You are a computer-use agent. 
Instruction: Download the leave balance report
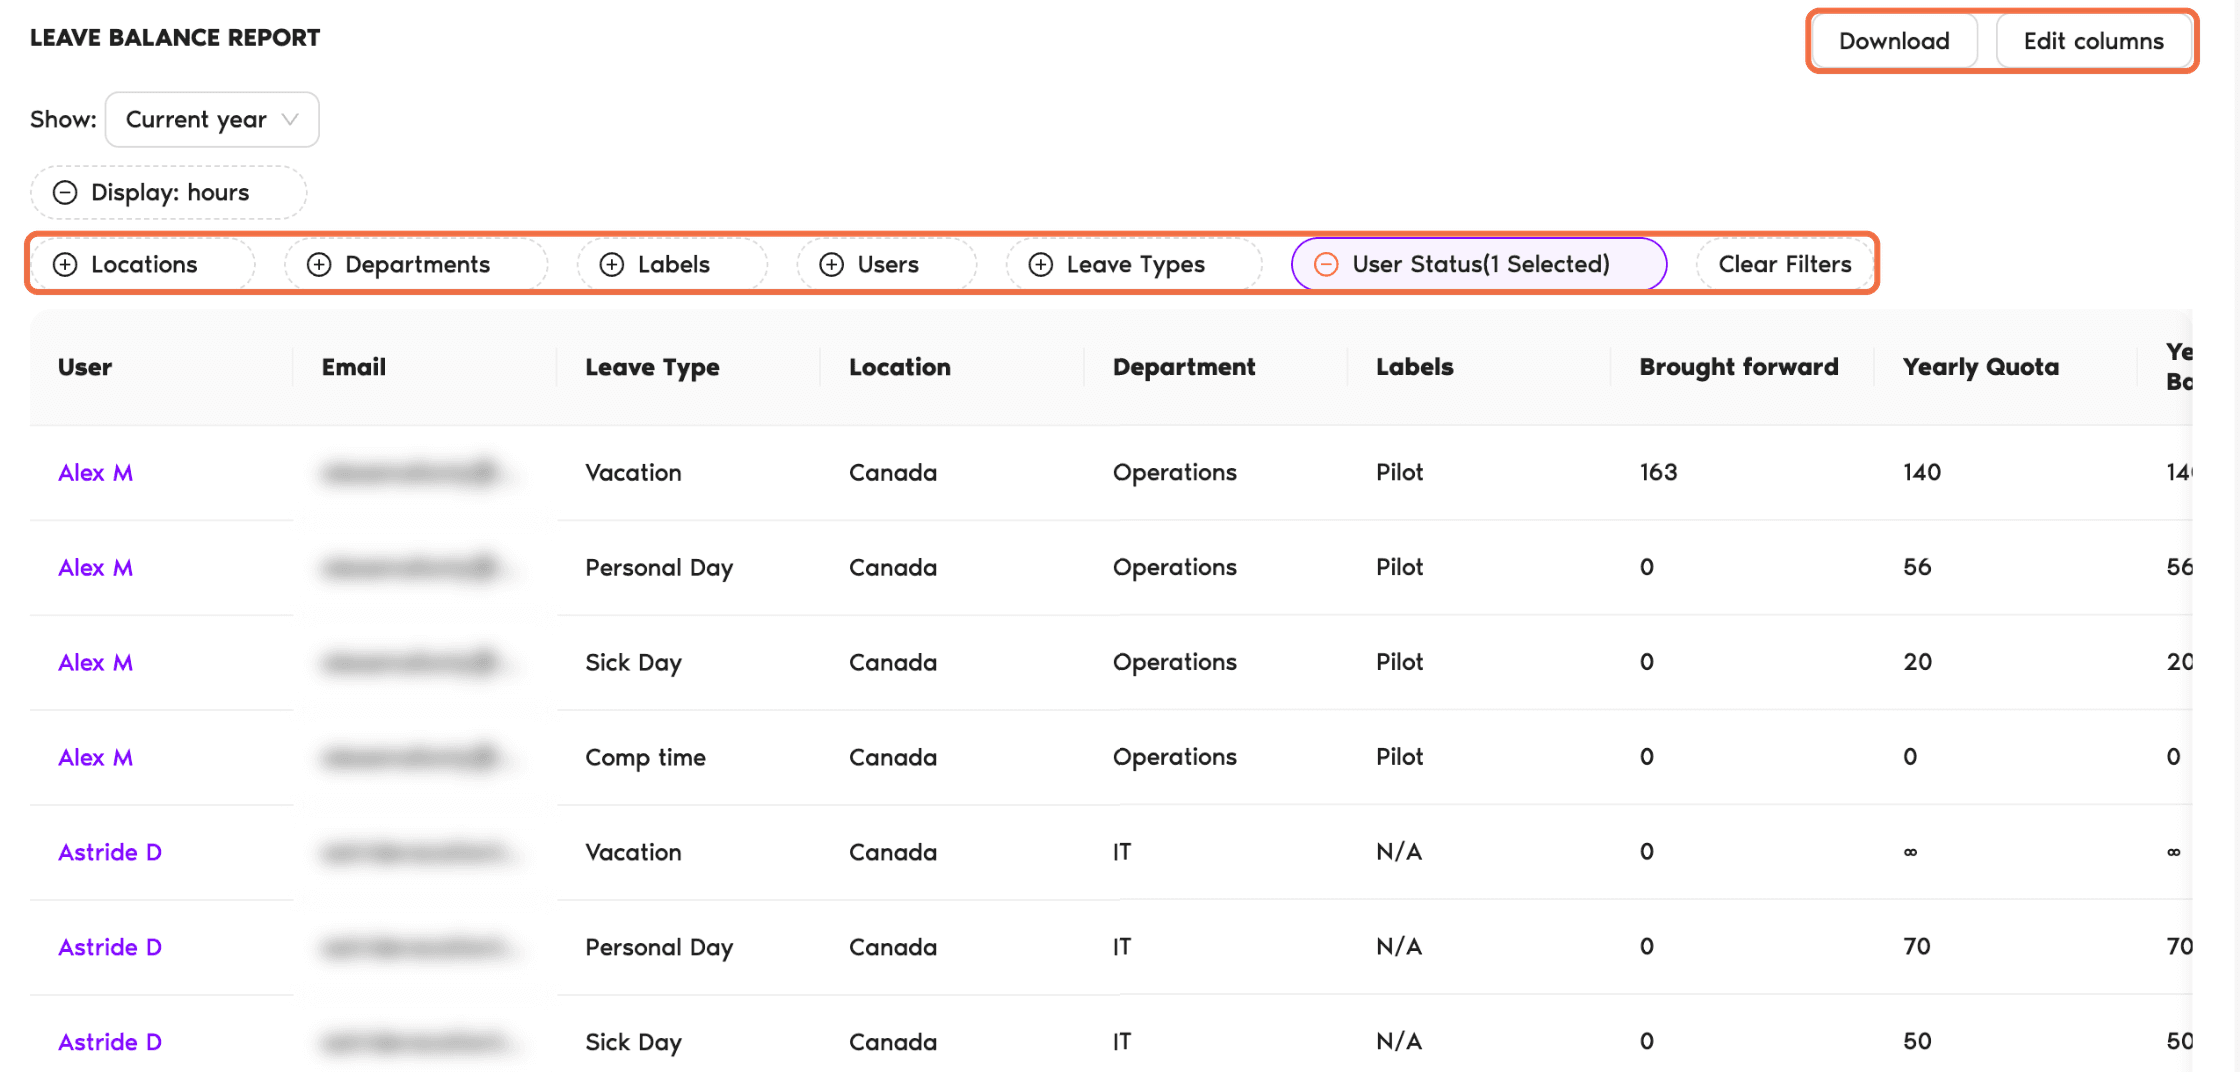pos(1894,41)
